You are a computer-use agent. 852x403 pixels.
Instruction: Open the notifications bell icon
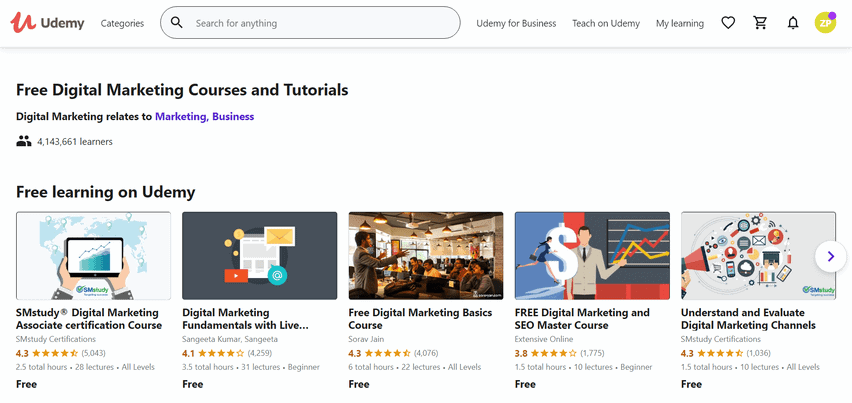click(x=793, y=23)
